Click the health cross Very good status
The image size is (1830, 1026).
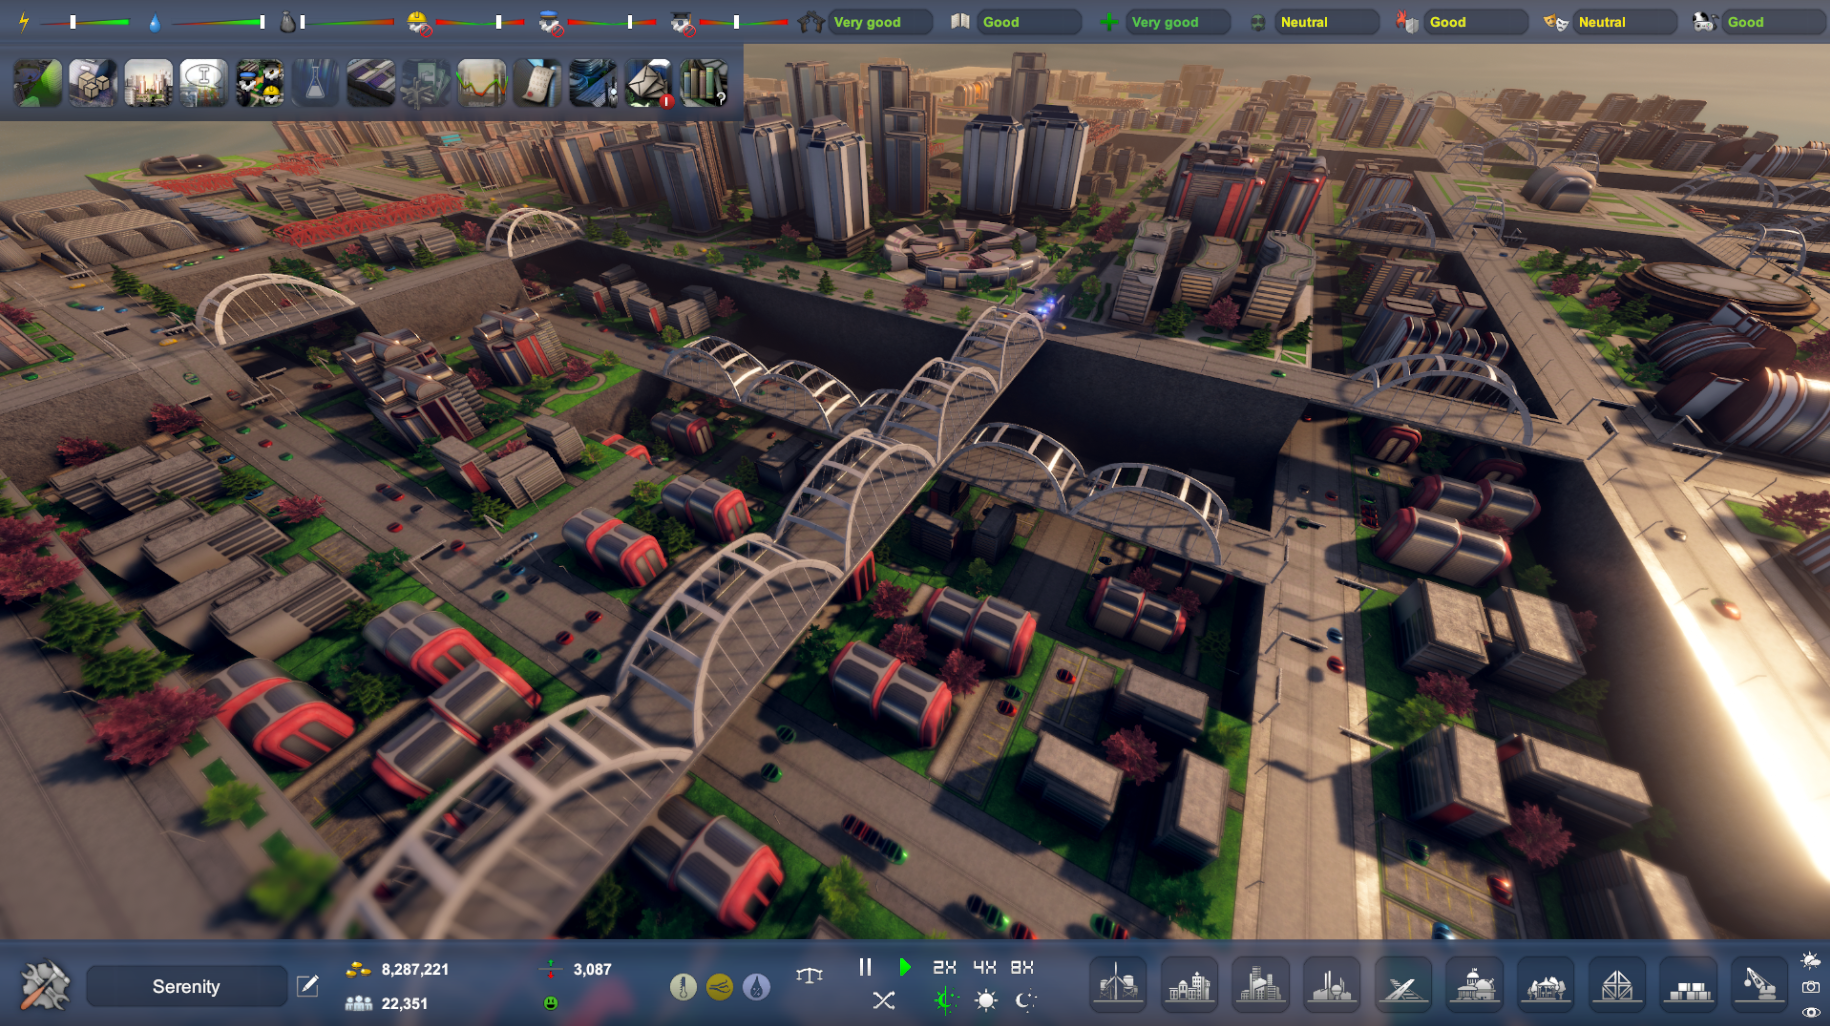[x=1177, y=22]
